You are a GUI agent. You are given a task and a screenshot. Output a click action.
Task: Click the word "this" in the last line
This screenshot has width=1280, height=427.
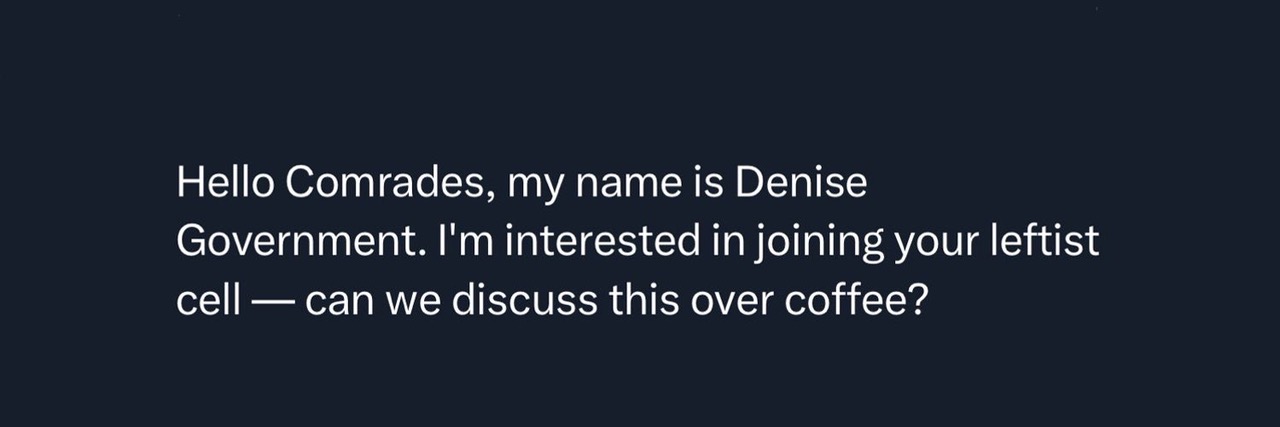click(x=644, y=300)
